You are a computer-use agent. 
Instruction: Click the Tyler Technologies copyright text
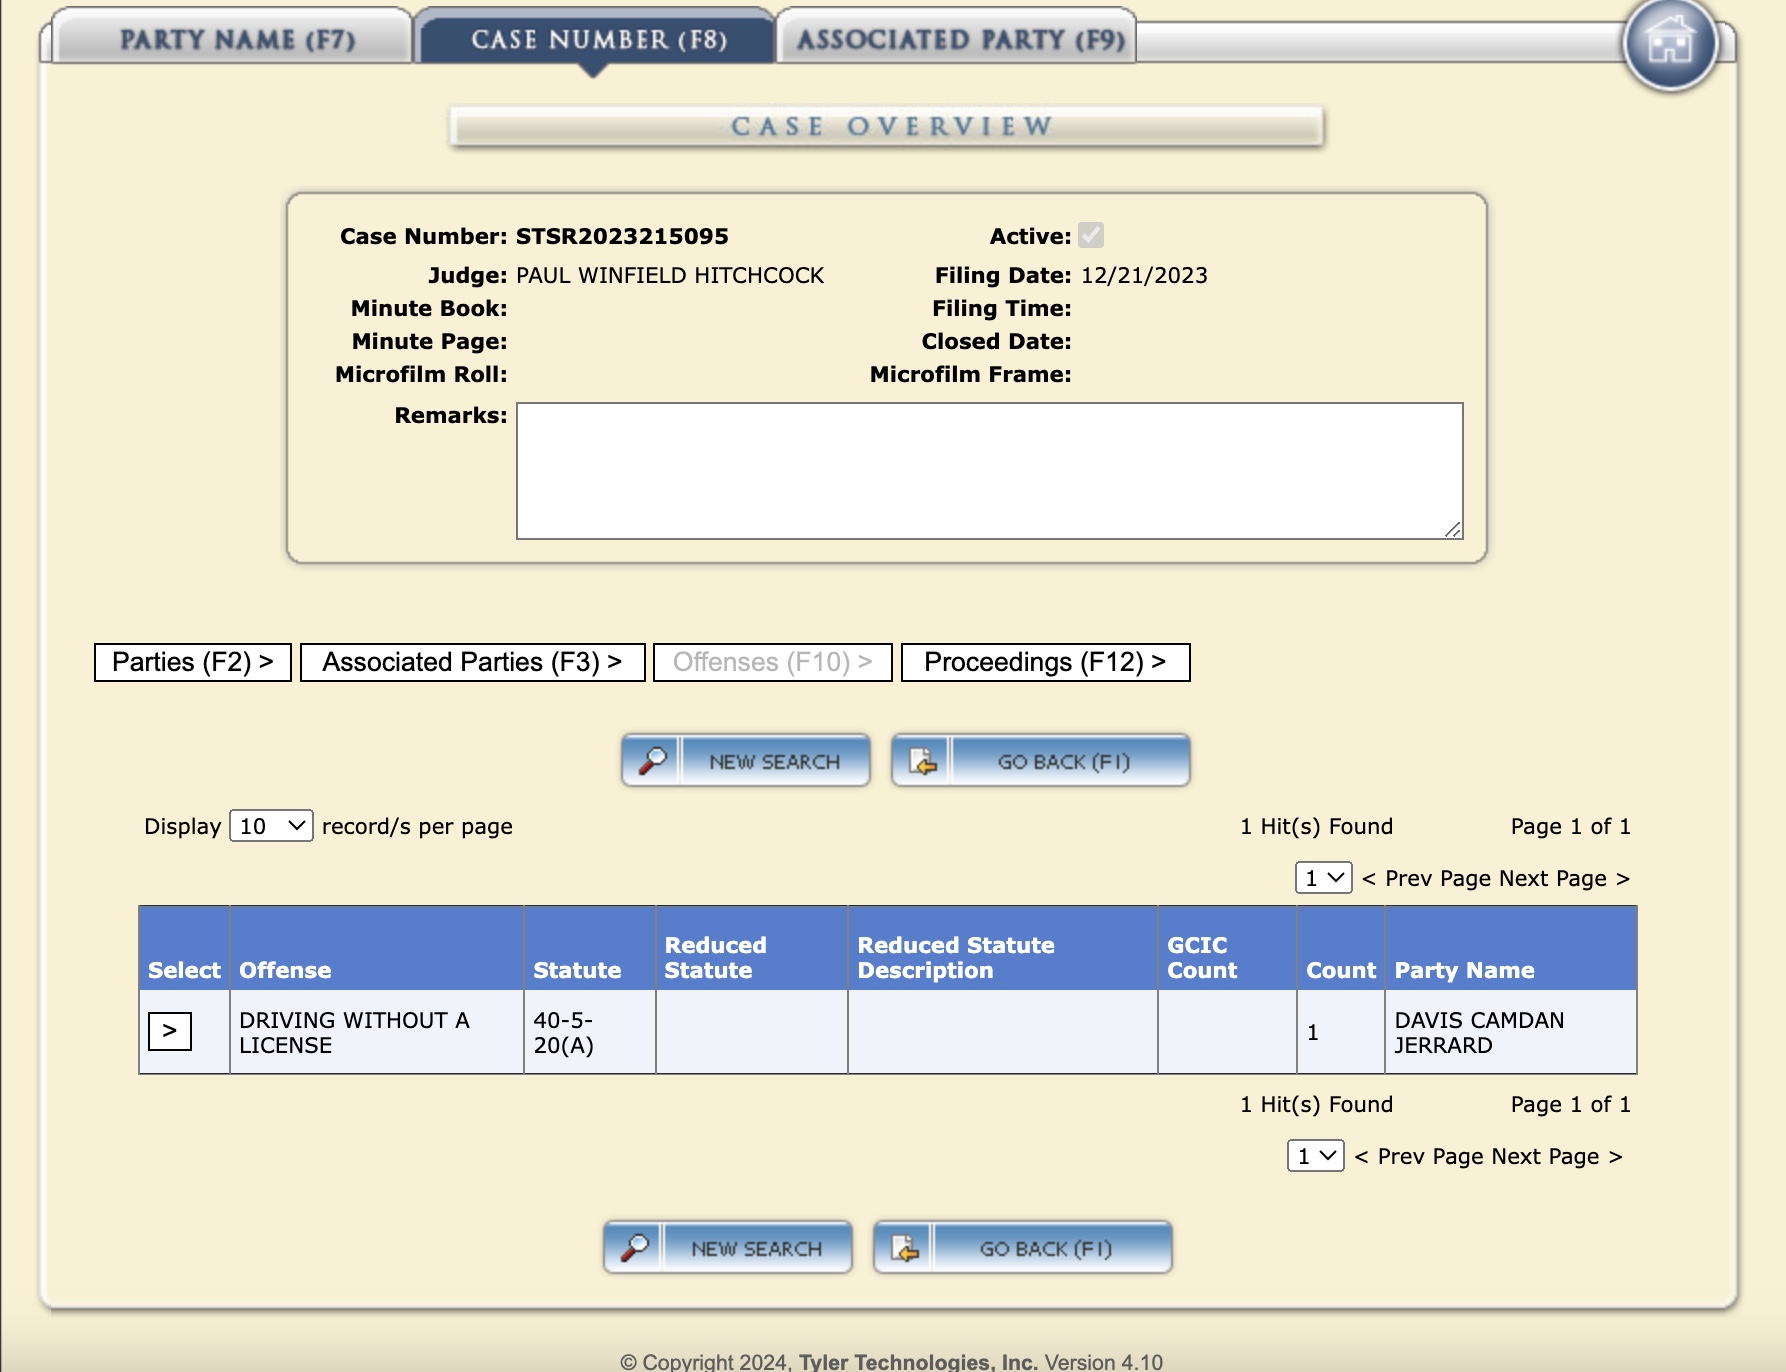click(891, 1362)
